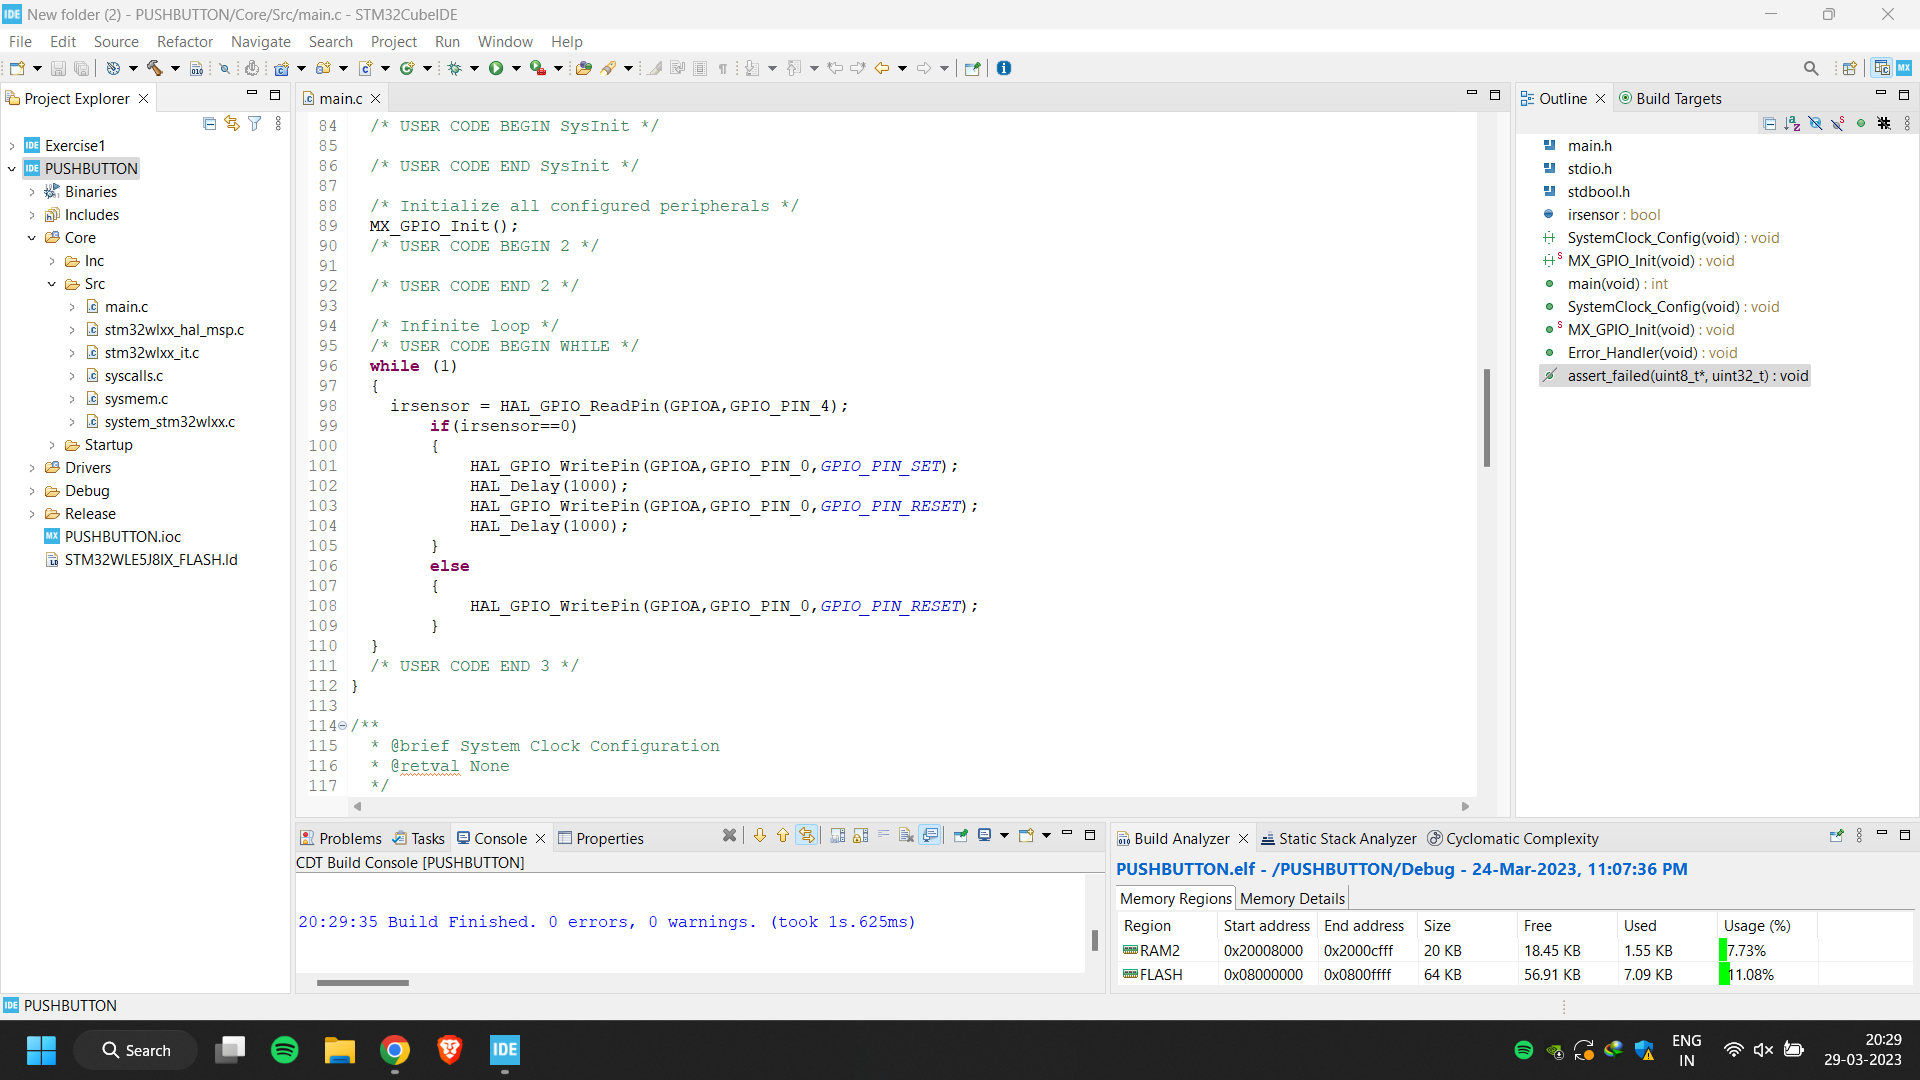Click the Build All hammer icon

click(x=153, y=67)
